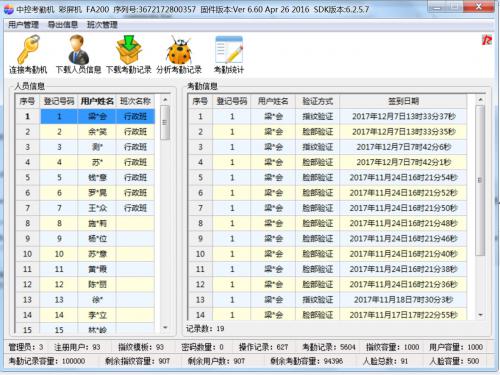
Task: Select personnel row 徐* number 13
Action: (85, 300)
